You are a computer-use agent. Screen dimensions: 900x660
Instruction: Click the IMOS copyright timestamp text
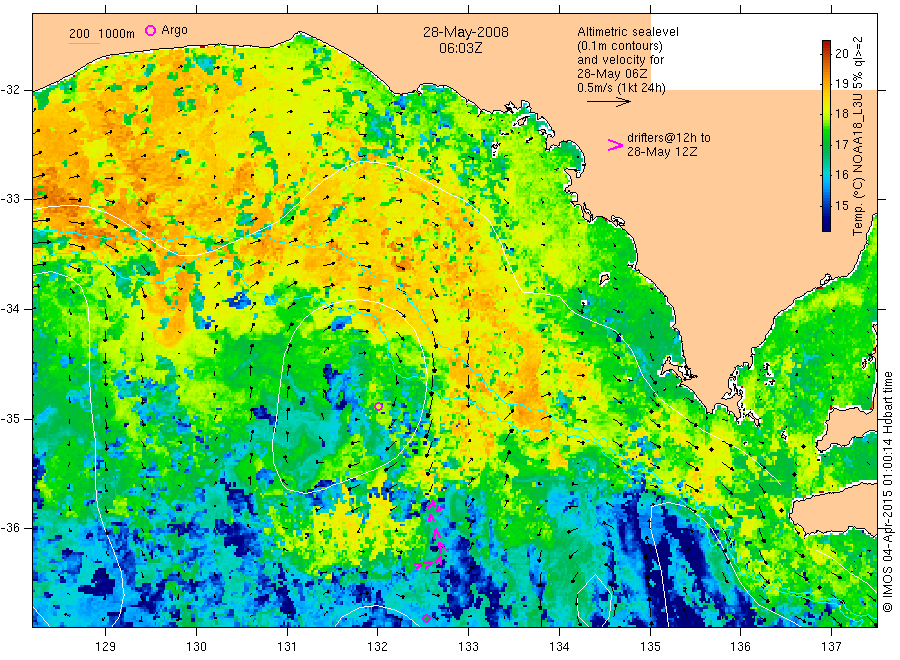coord(888,491)
